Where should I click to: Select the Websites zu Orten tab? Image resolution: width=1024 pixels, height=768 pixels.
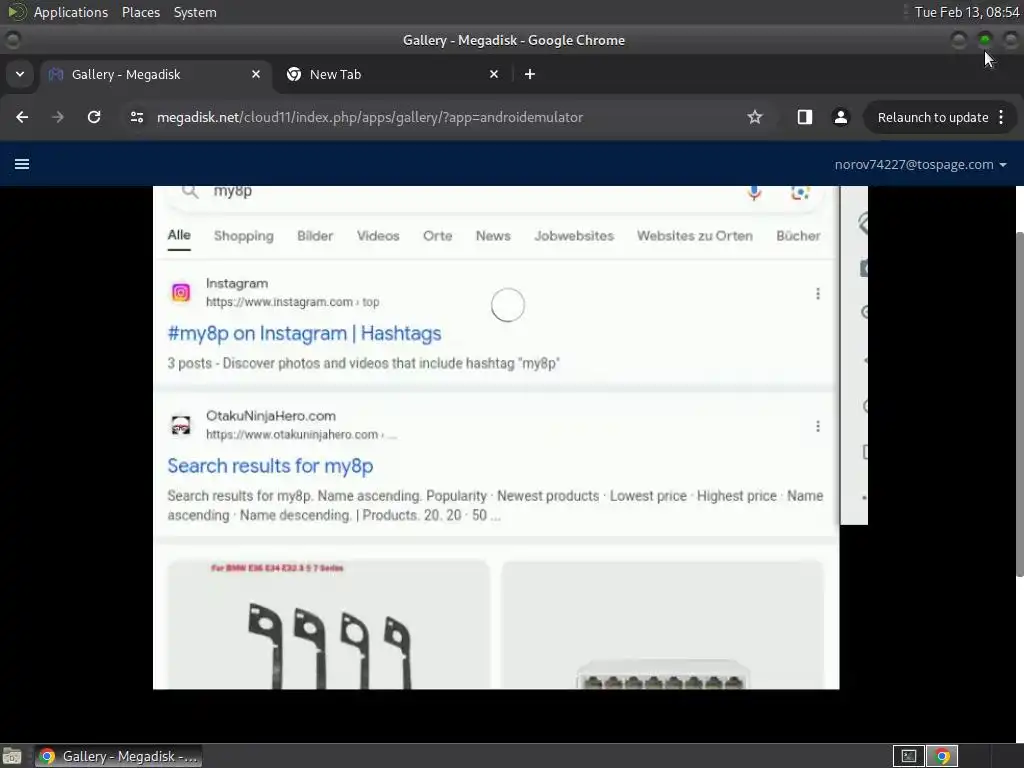pyautogui.click(x=695, y=236)
